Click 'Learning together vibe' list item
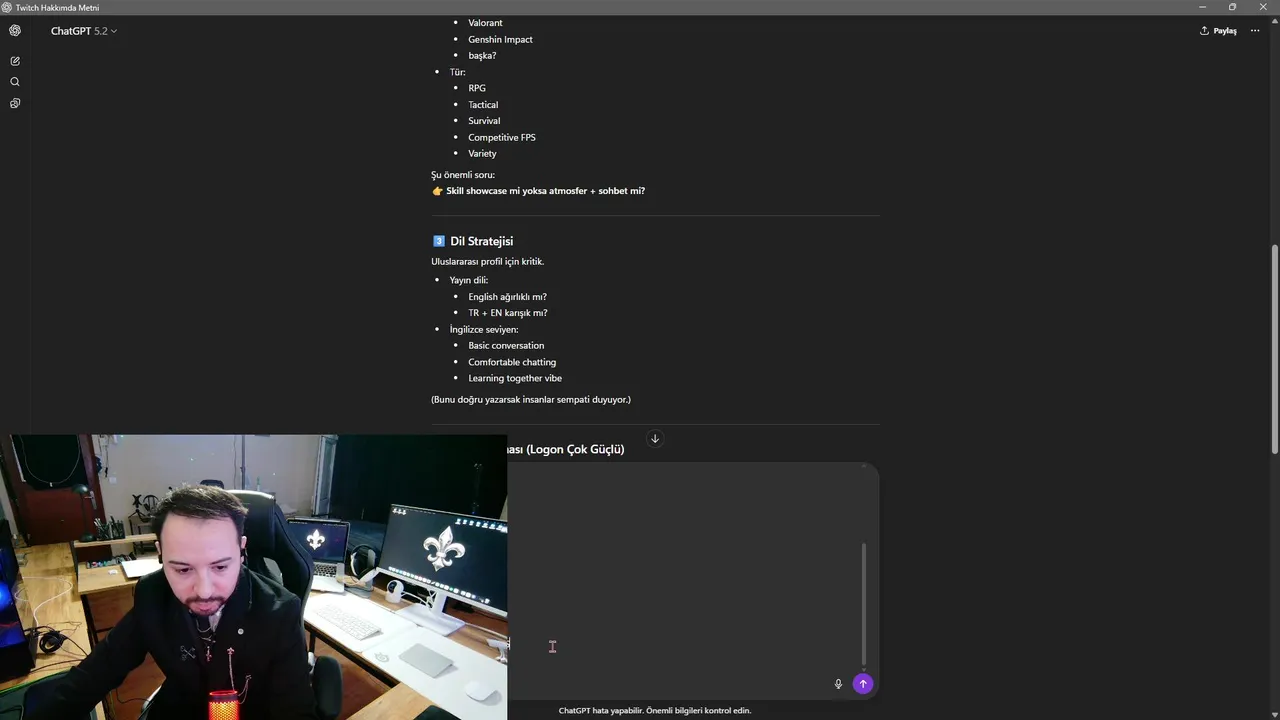Image resolution: width=1280 pixels, height=720 pixels. [515, 378]
